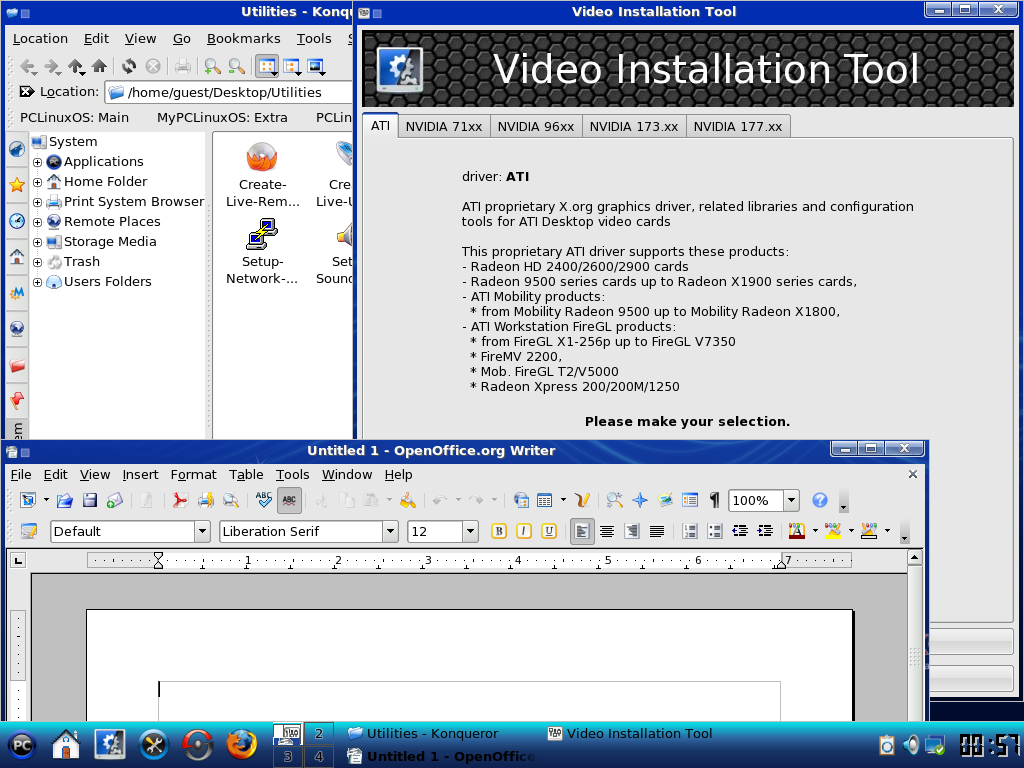Screen dimensions: 1024x768
Task: Click Format Paintbrush icon in Writer
Action: [x=408, y=500]
